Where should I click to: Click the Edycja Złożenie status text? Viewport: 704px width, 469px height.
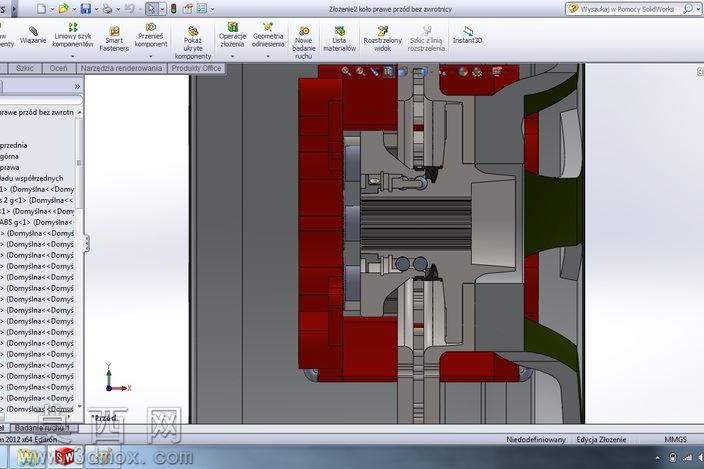click(601, 439)
